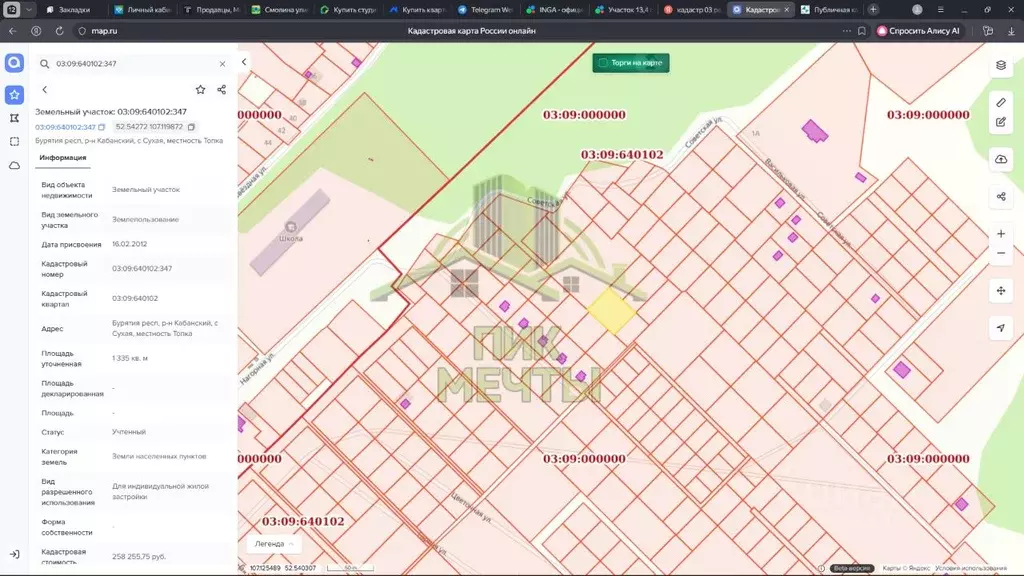Clear the cadastral number search field
Image resolution: width=1024 pixels, height=576 pixels.
coord(222,64)
